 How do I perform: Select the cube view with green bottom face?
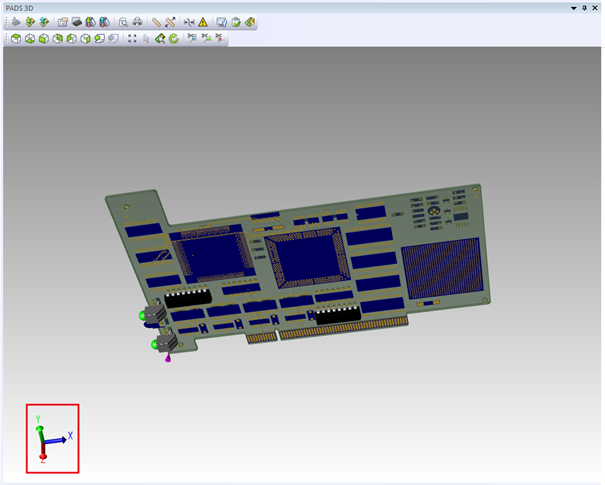coord(30,39)
